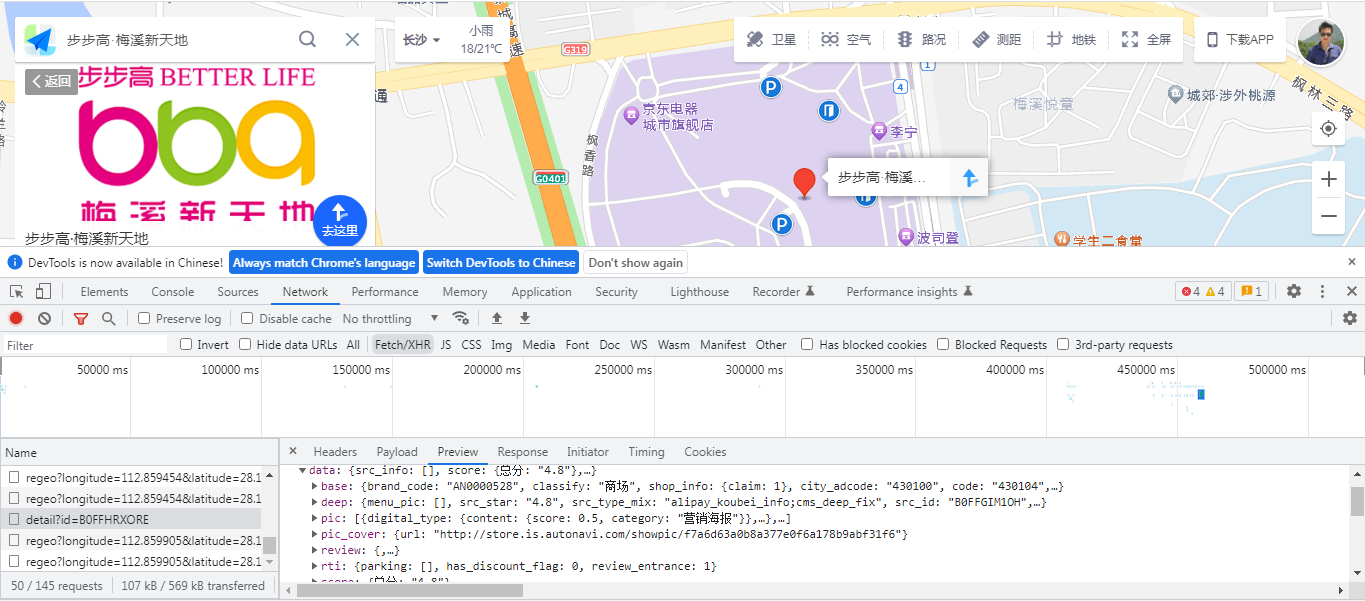Viewport: 1365px width, 601px height.
Task: Click the errors and warnings counter
Action: pyautogui.click(x=1203, y=292)
